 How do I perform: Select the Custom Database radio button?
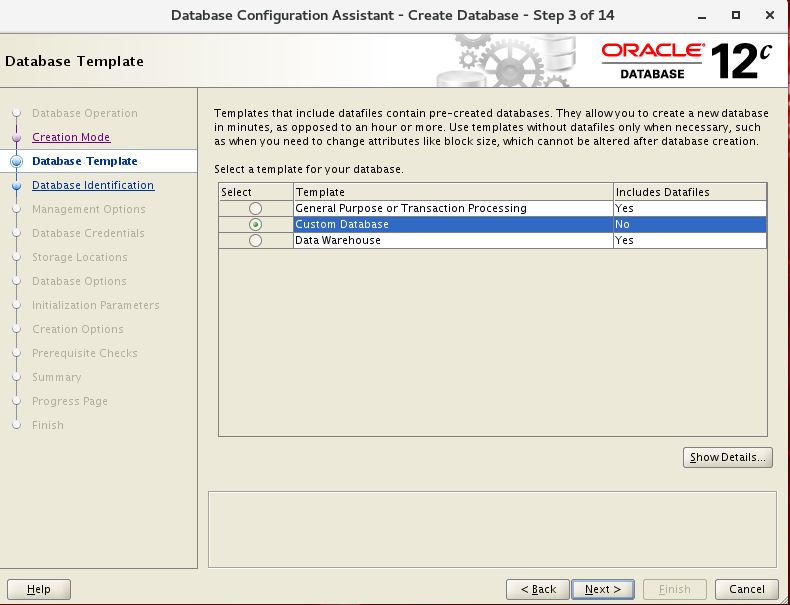(255, 224)
